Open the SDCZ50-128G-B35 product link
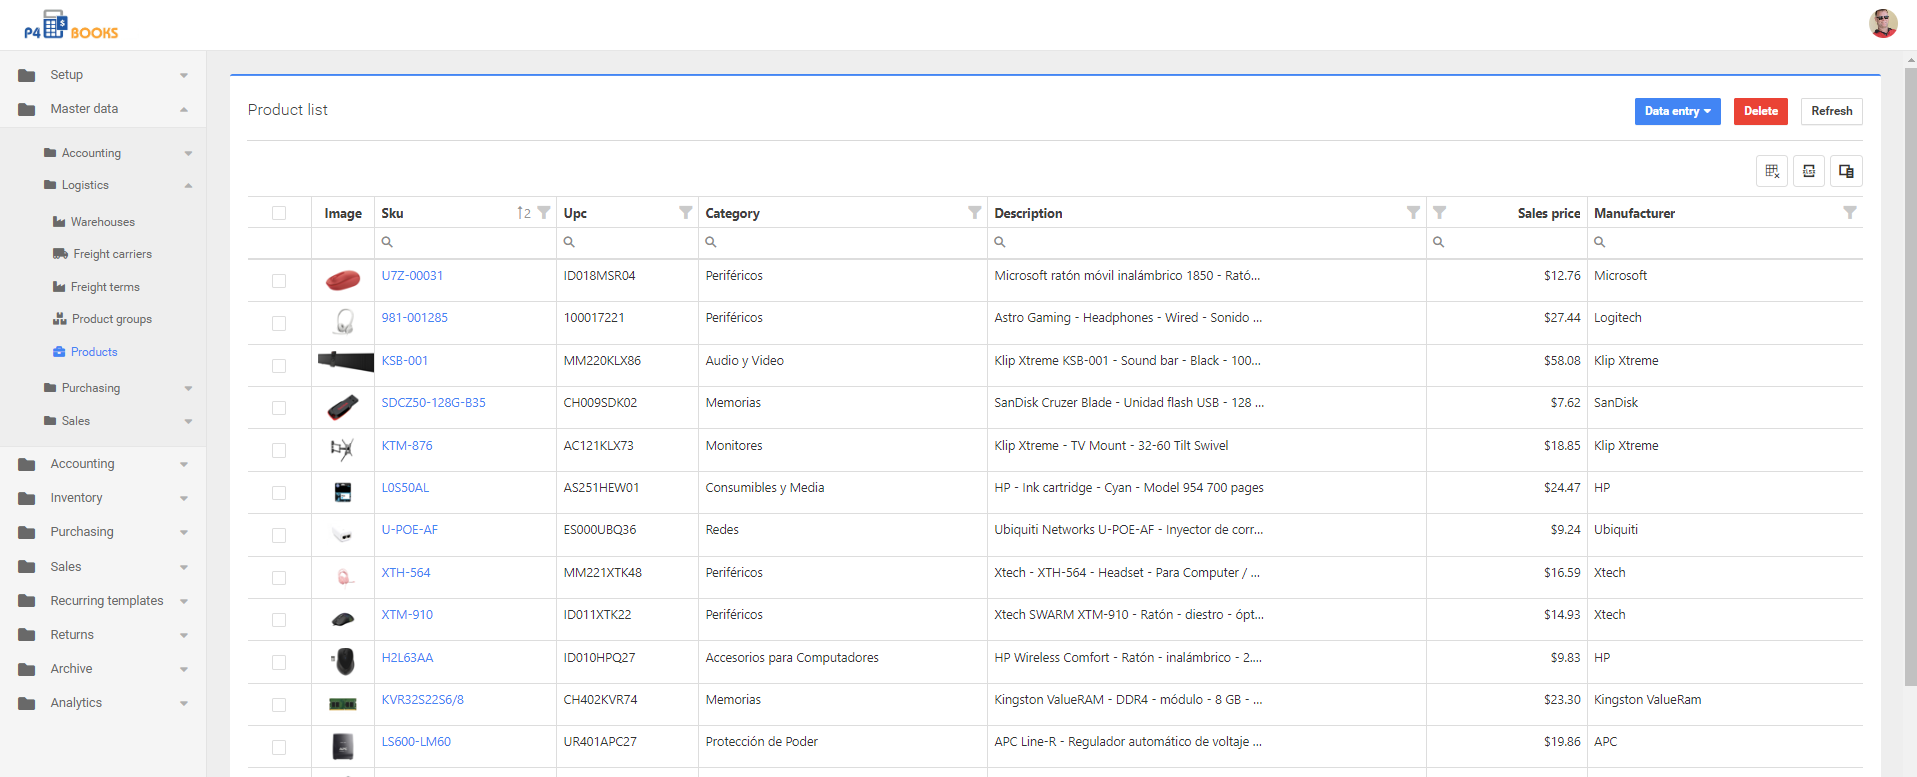1917x777 pixels. click(433, 403)
